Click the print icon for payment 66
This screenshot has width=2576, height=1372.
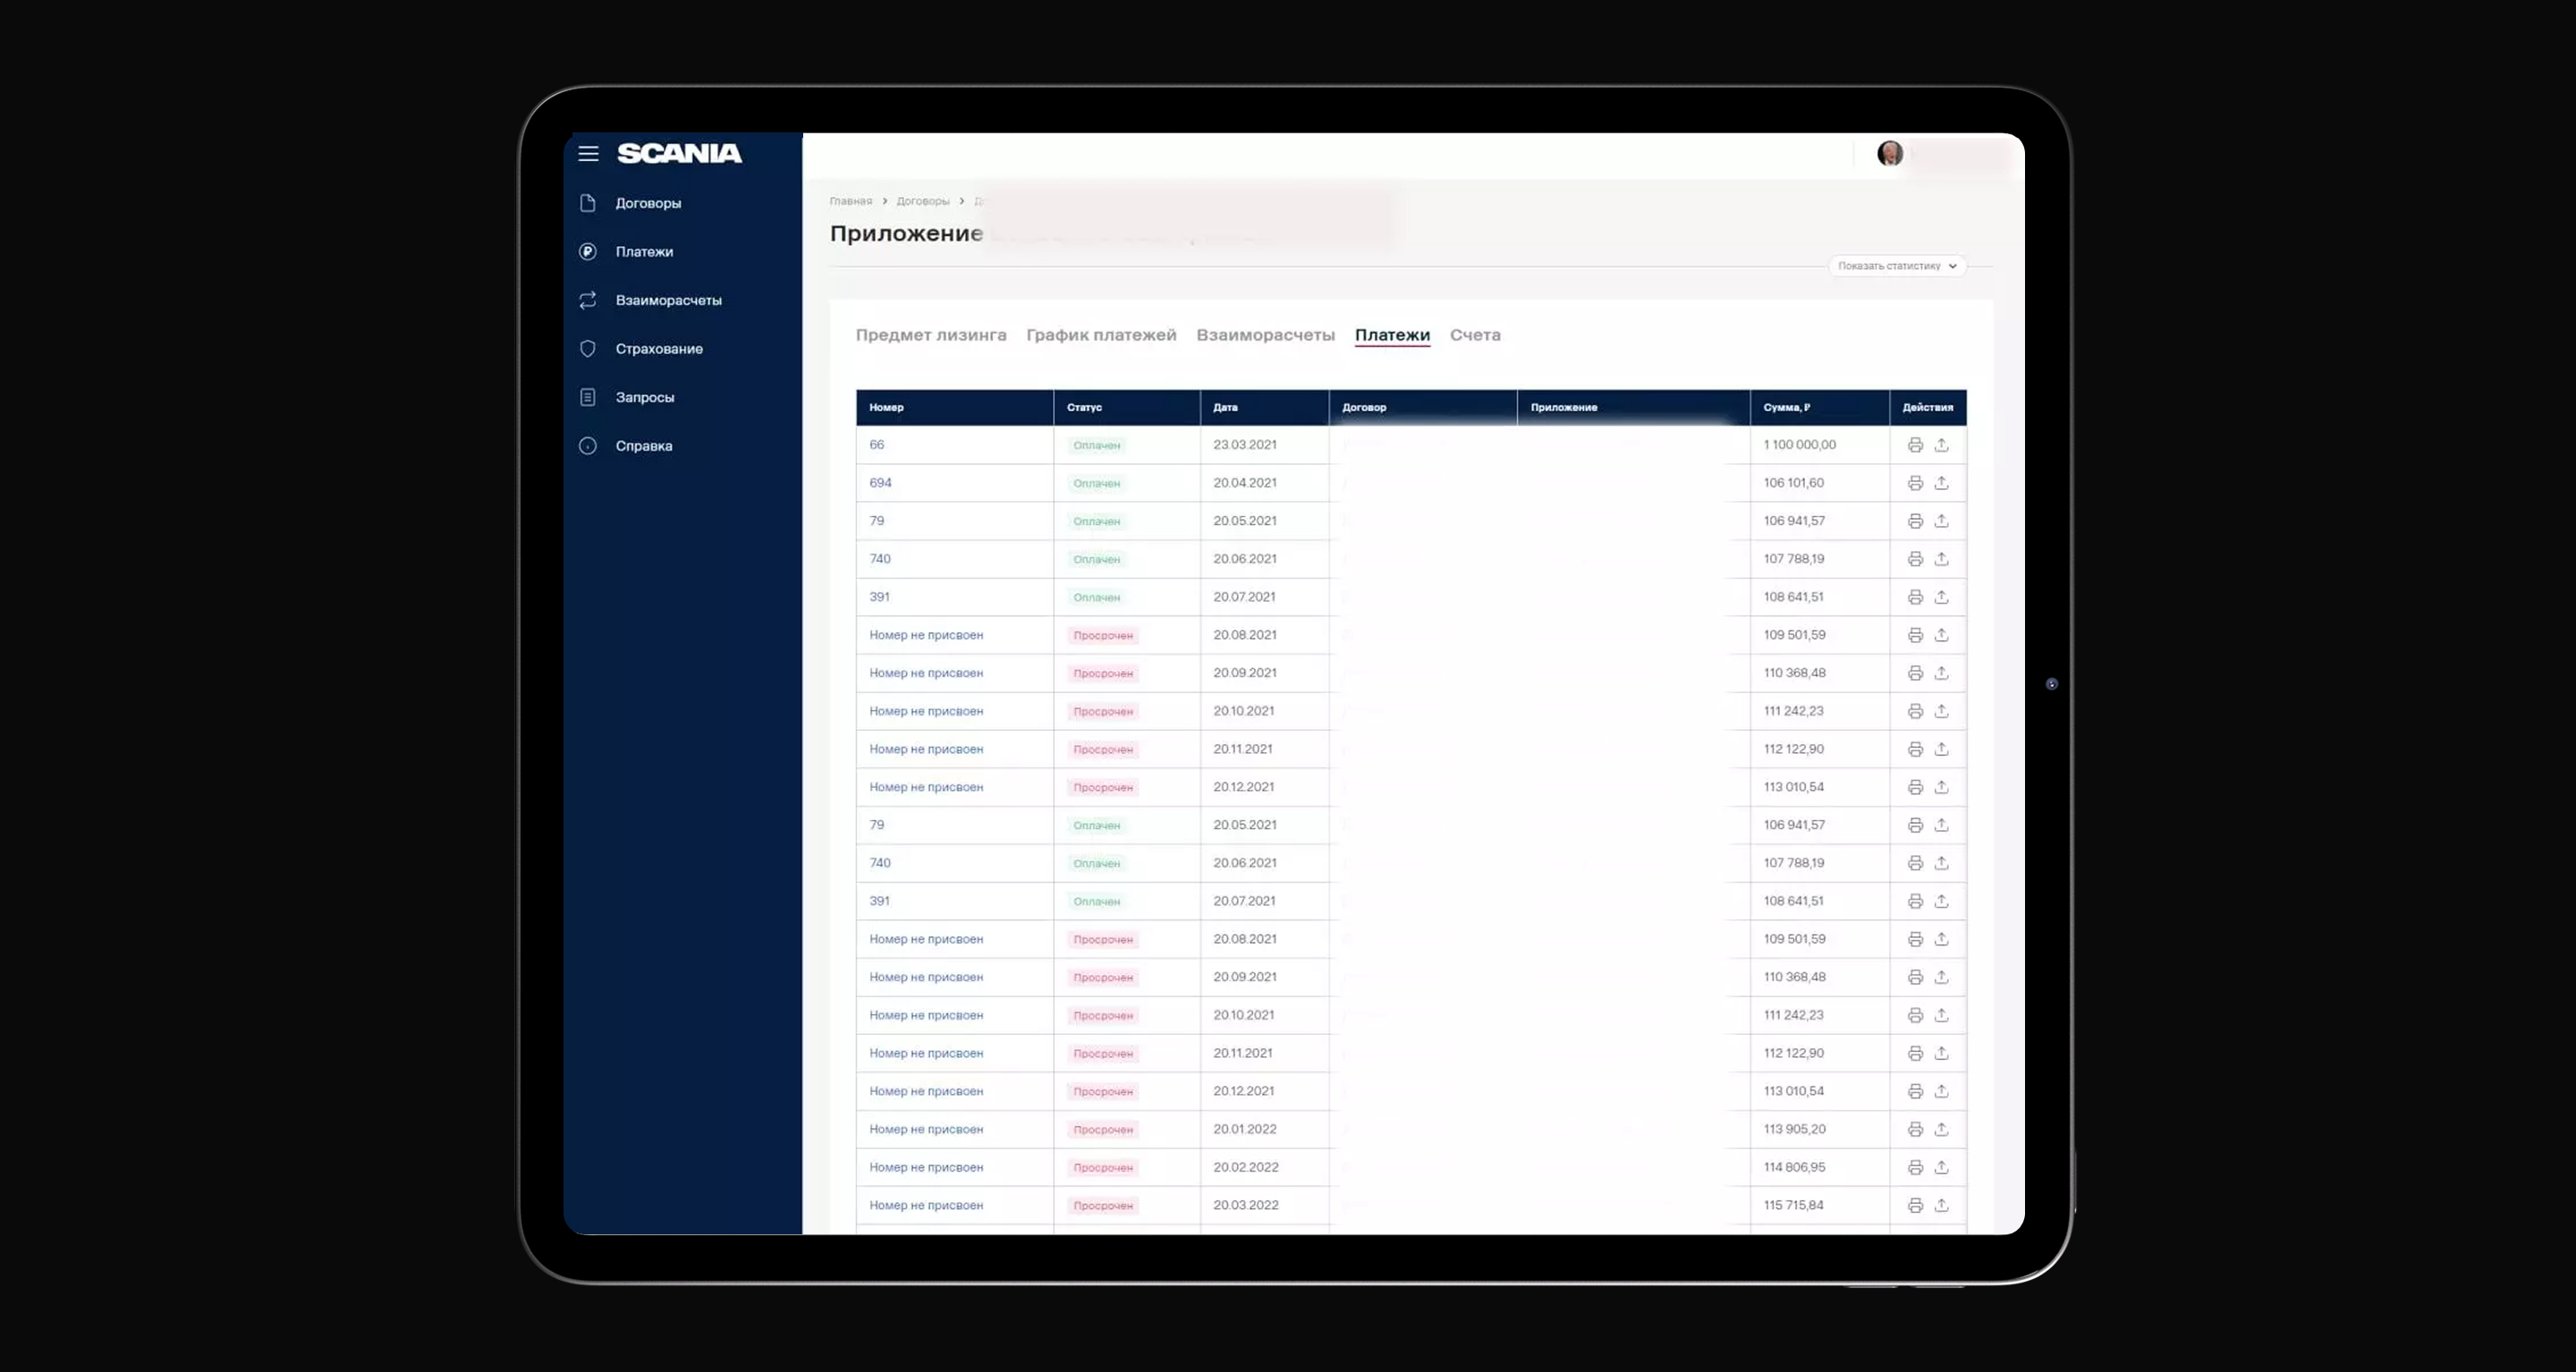click(1915, 445)
